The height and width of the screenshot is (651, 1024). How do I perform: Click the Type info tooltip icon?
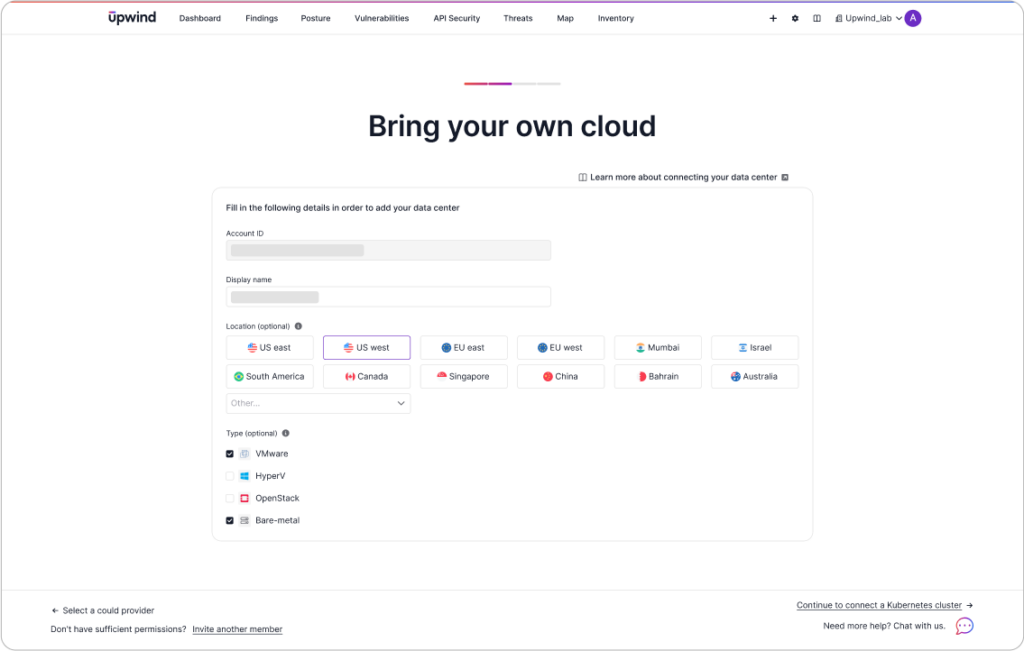(285, 433)
